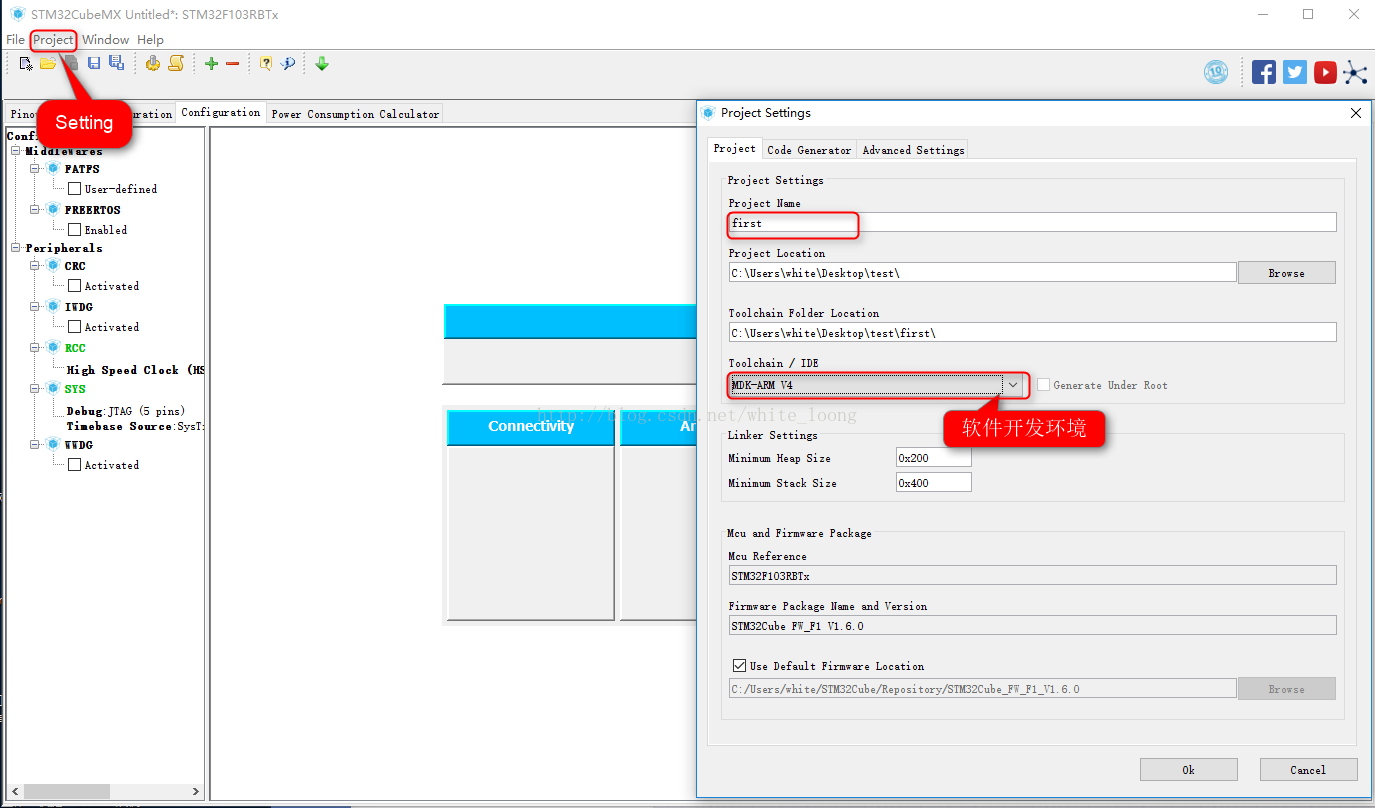The image size is (1375, 808).
Task: Click the RCC cube icon in the tree
Action: click(53, 347)
